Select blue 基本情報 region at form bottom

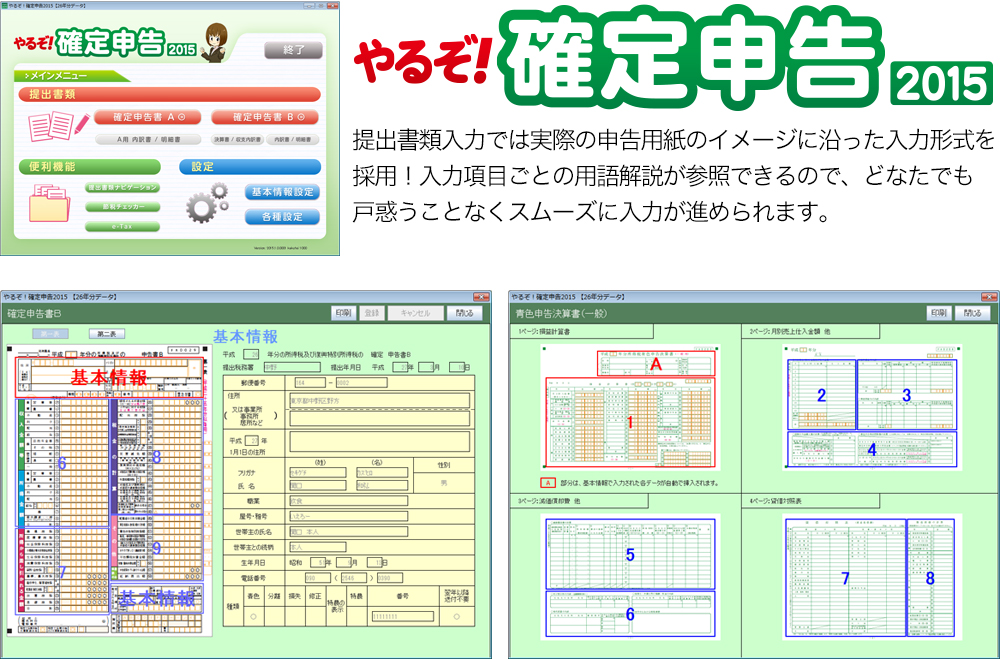(x=157, y=598)
